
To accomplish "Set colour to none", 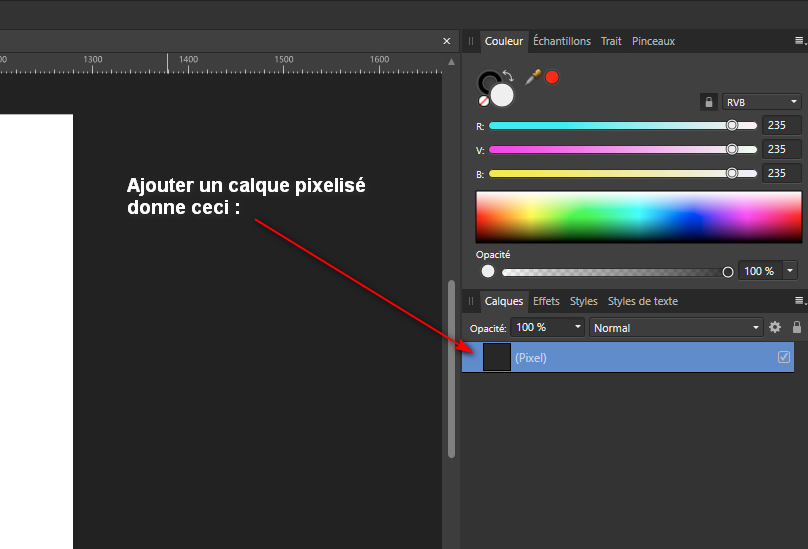I will tap(483, 101).
